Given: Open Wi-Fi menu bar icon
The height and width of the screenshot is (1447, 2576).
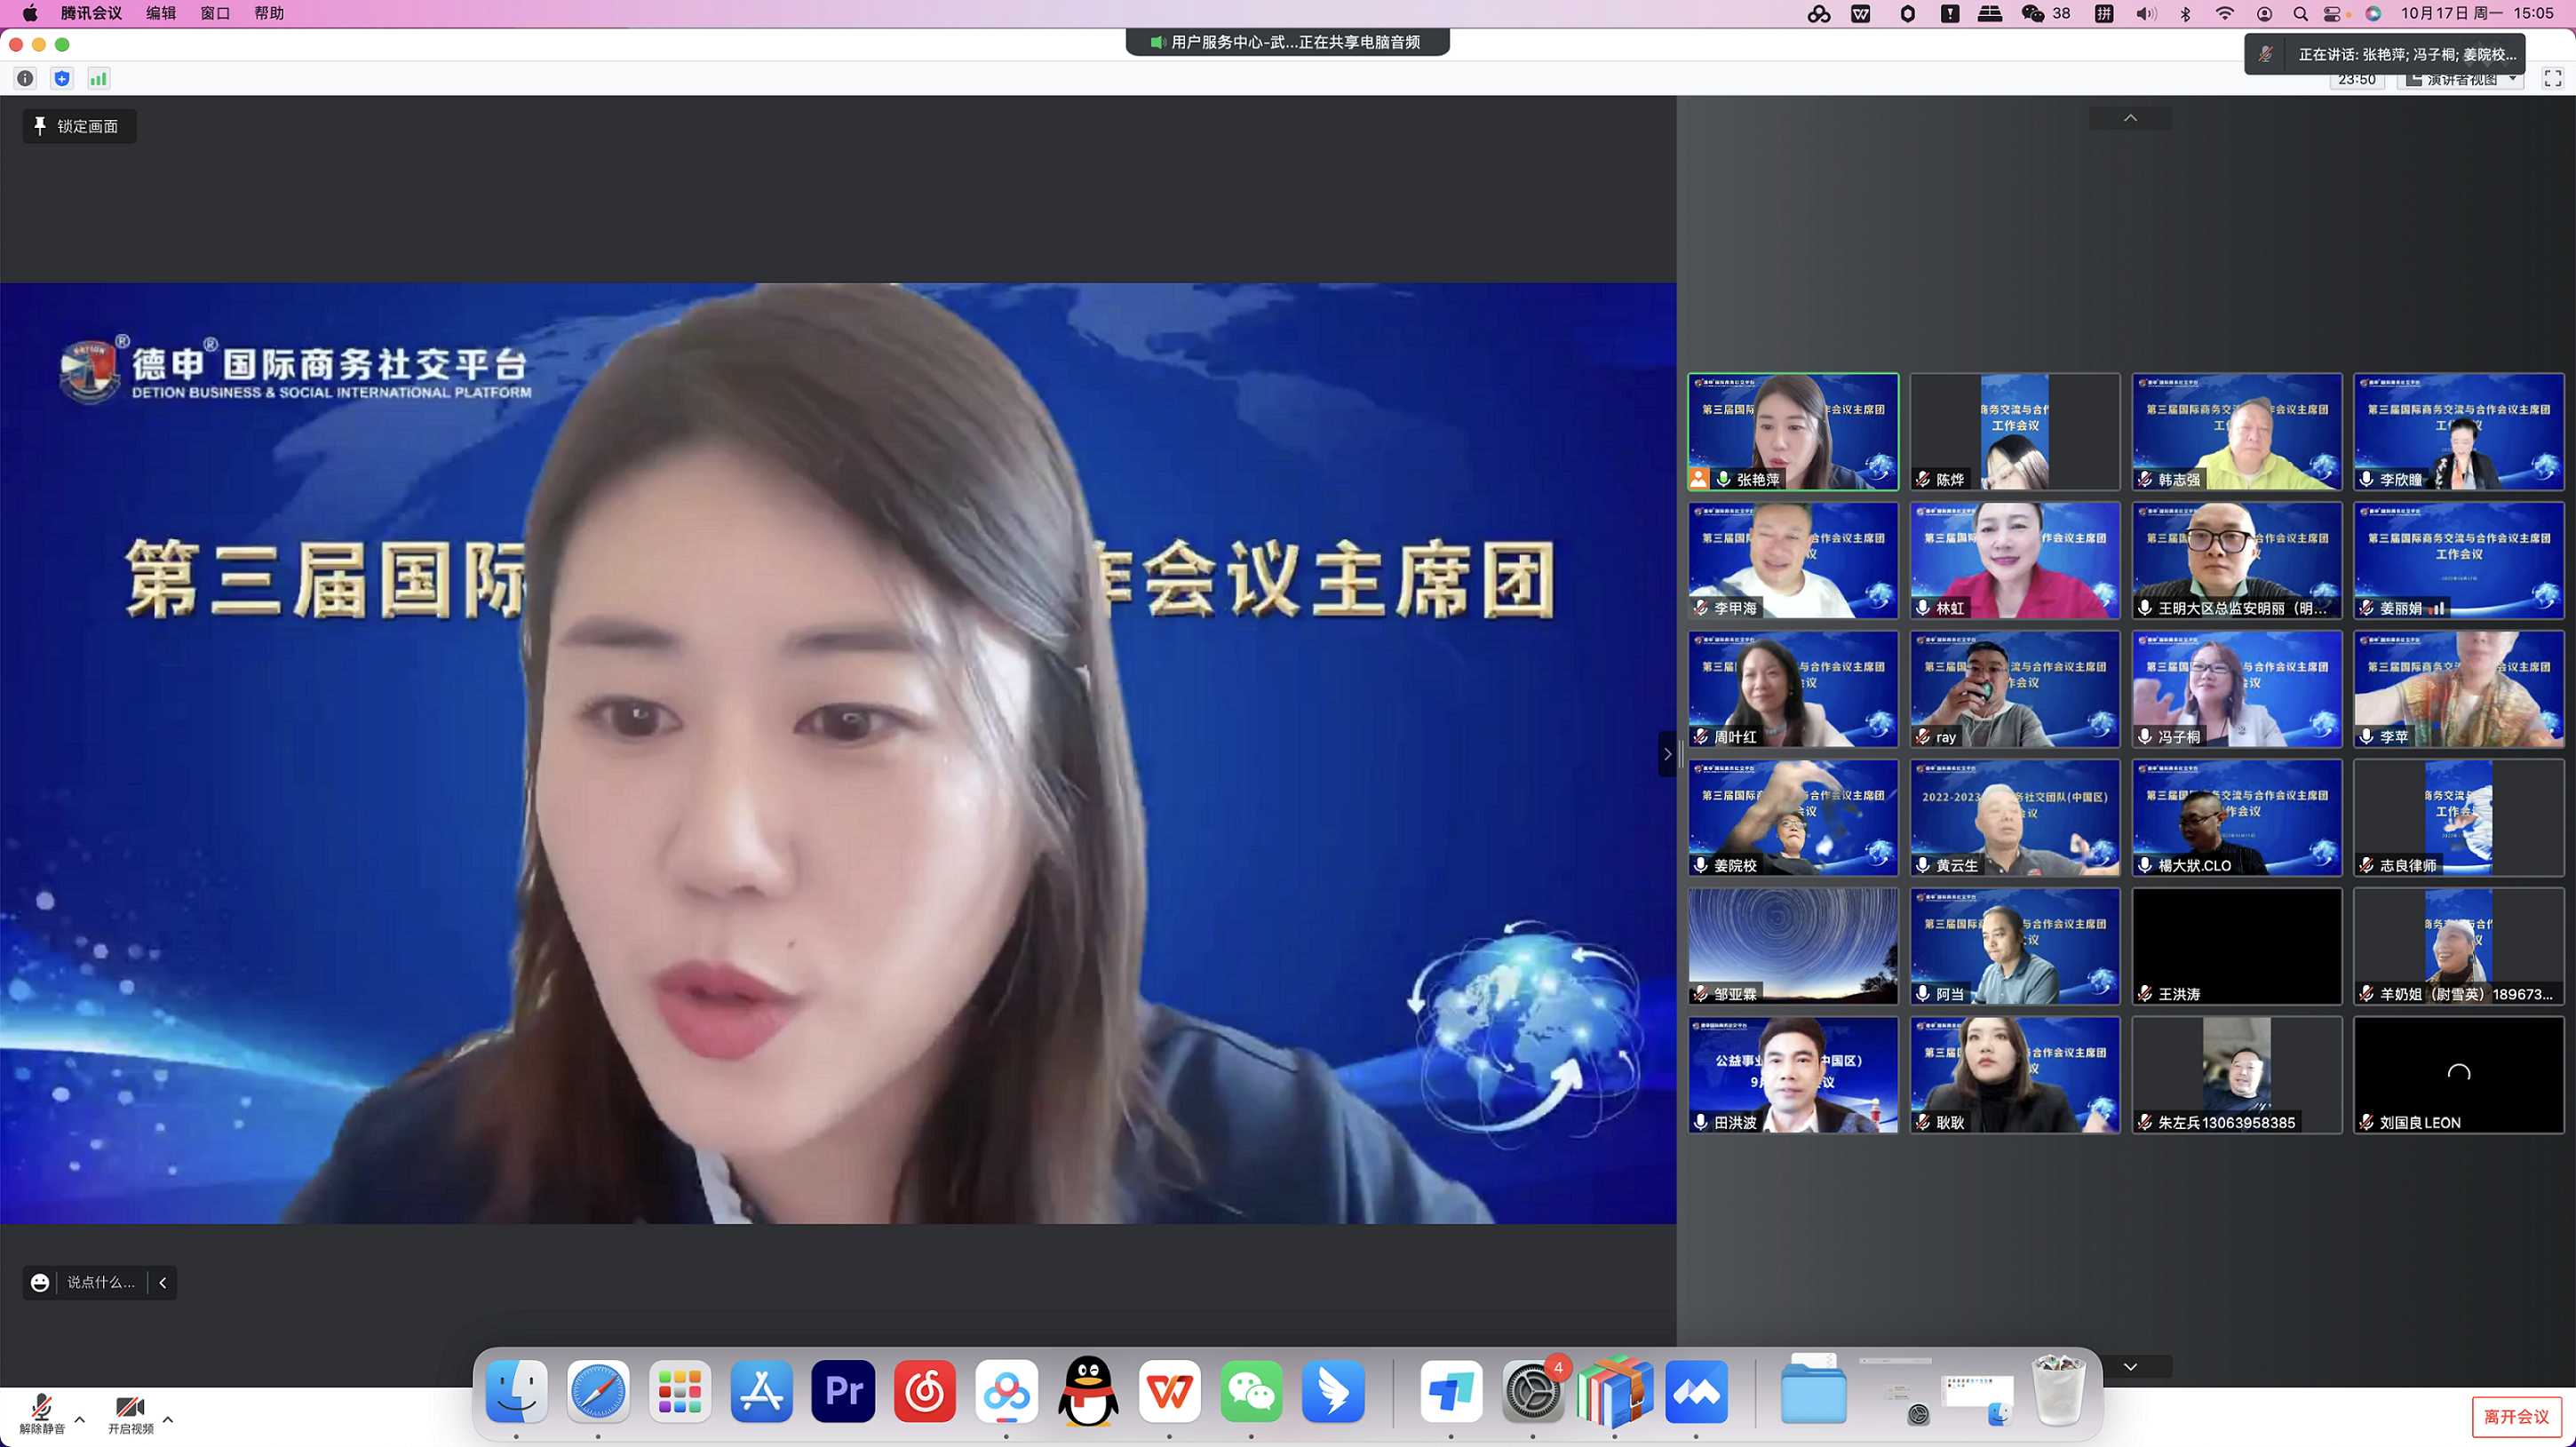Looking at the screenshot, I should click(x=2225, y=13).
